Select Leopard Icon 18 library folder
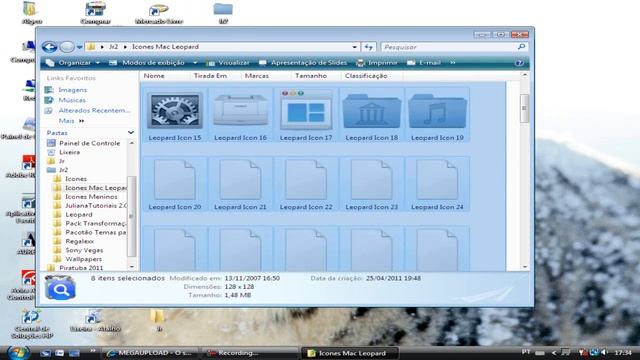Image resolution: width=640 pixels, height=360 pixels. coord(371,115)
